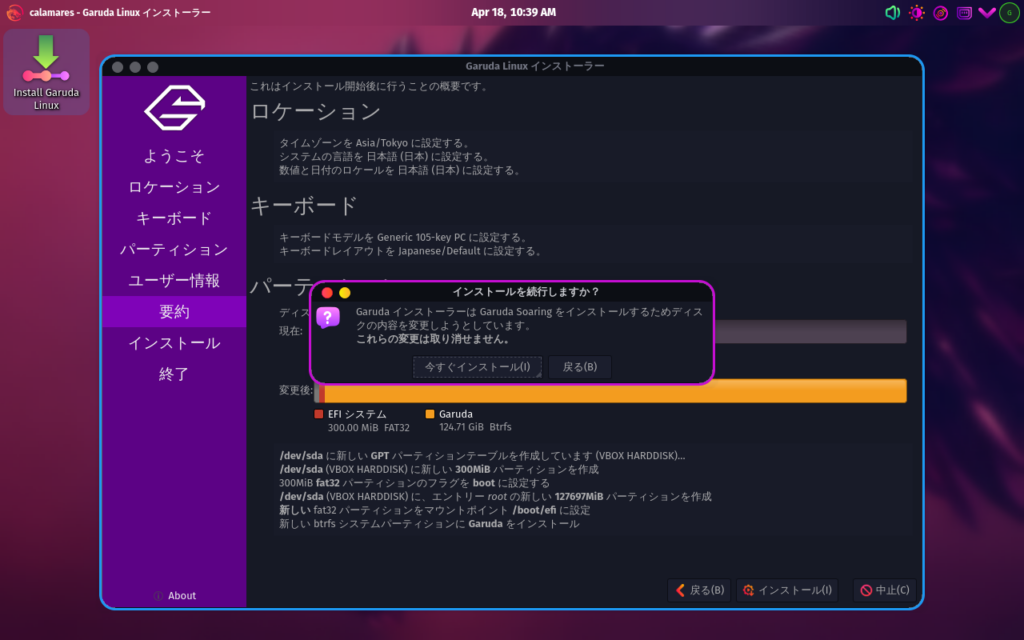The image size is (1024, 640).
Task: Close the confirmation dialog with the red button
Action: pos(327,292)
